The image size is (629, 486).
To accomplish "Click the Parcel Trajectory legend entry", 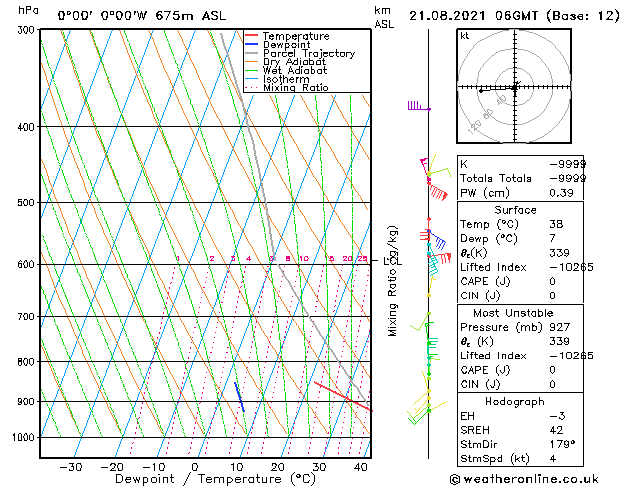I will tap(308, 54).
